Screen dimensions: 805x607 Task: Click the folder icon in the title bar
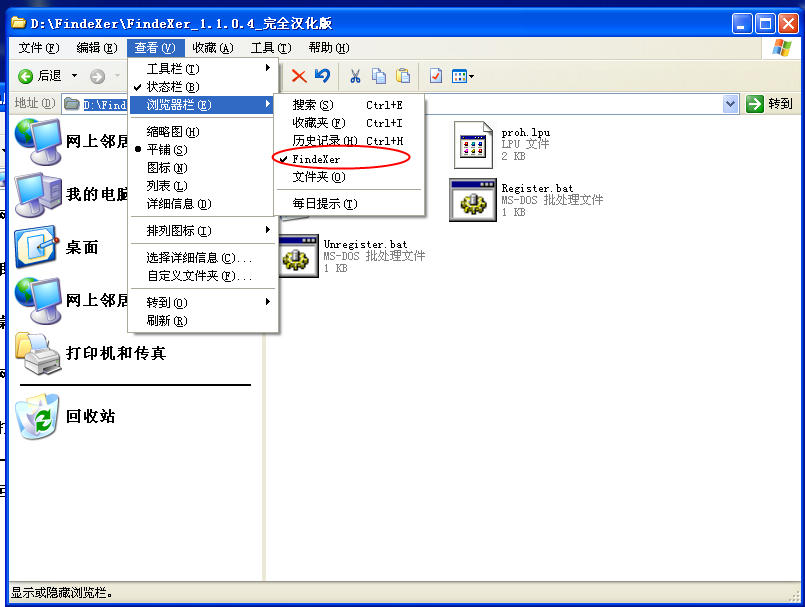pyautogui.click(x=18, y=23)
